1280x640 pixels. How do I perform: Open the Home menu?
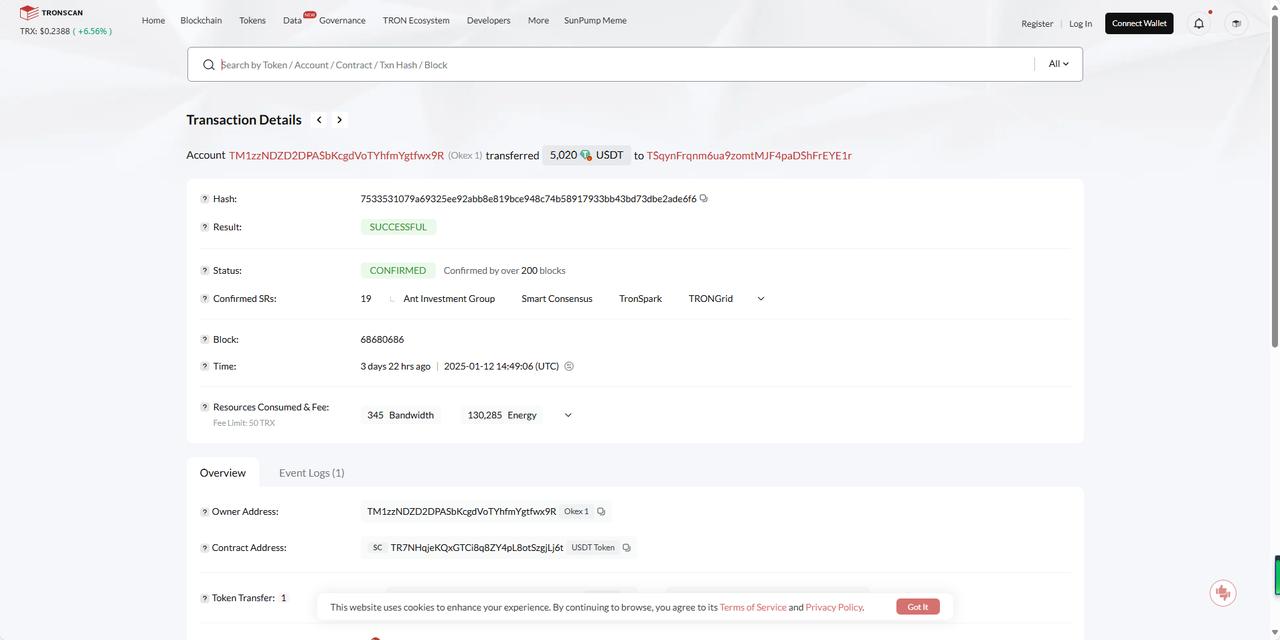(153, 20)
